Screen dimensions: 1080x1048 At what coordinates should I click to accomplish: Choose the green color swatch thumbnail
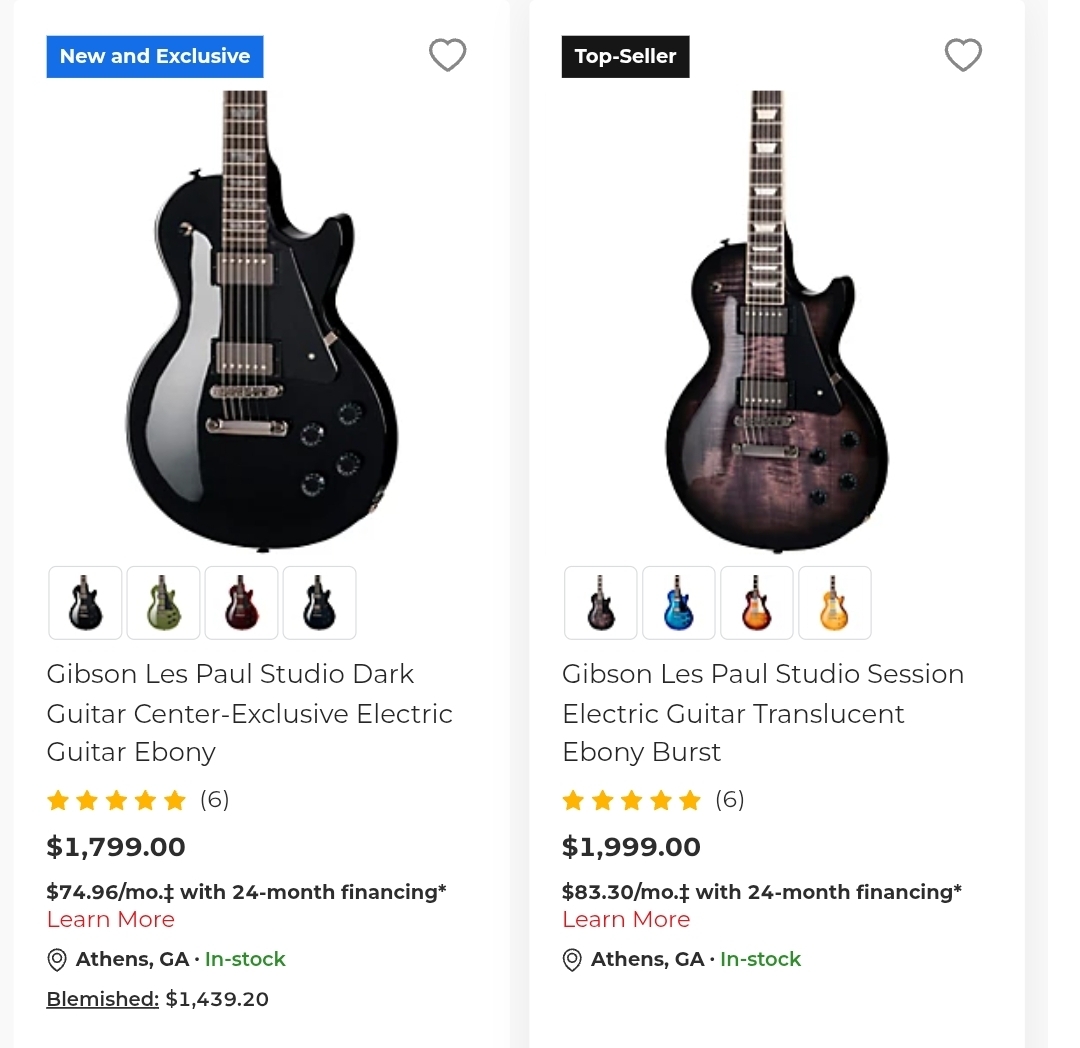point(164,603)
